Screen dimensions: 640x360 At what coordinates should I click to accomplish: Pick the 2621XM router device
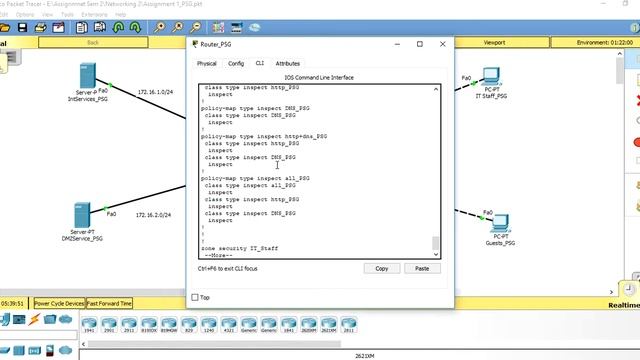click(x=329, y=324)
